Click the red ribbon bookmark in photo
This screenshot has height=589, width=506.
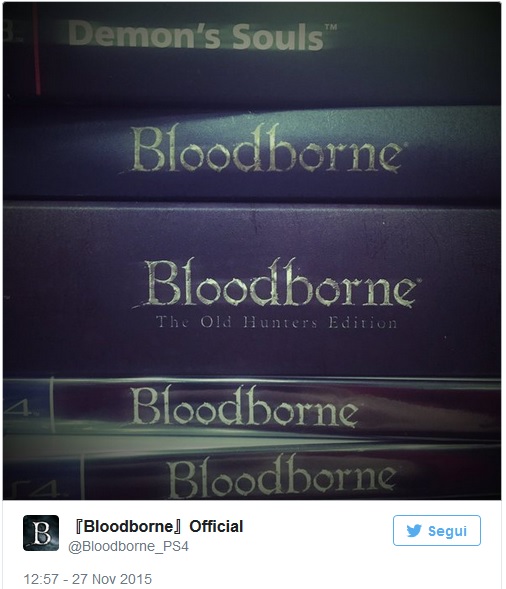[36, 49]
